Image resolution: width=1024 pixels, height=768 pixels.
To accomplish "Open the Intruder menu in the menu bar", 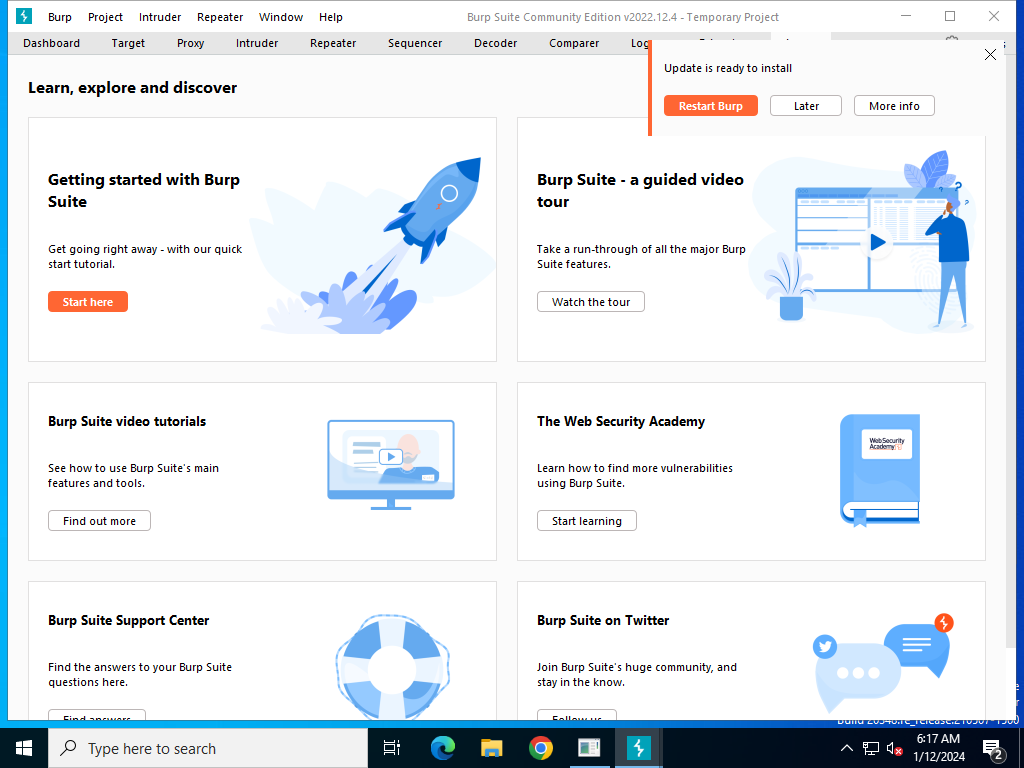I will coord(160,17).
